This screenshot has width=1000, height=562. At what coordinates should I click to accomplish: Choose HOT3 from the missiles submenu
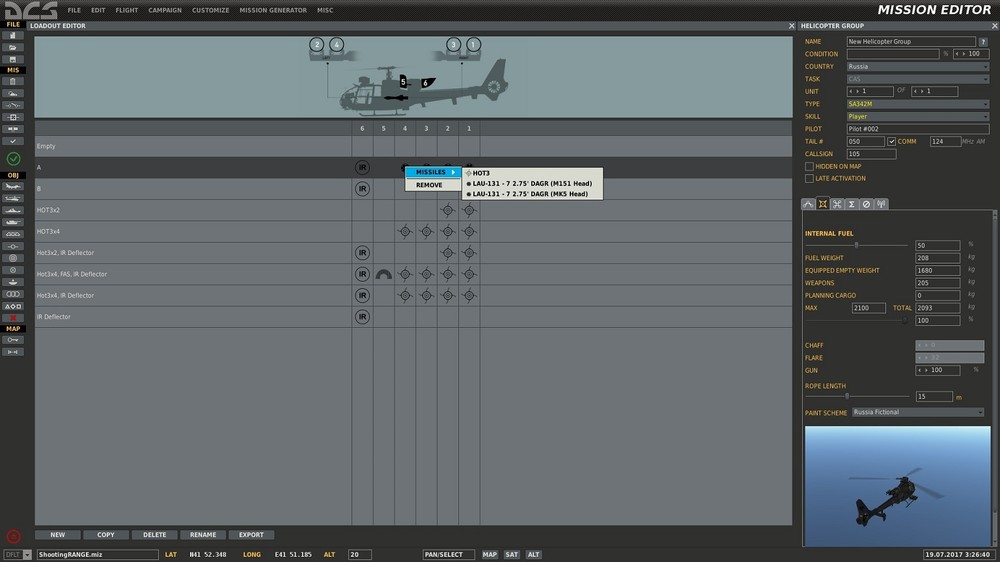pyautogui.click(x=481, y=173)
